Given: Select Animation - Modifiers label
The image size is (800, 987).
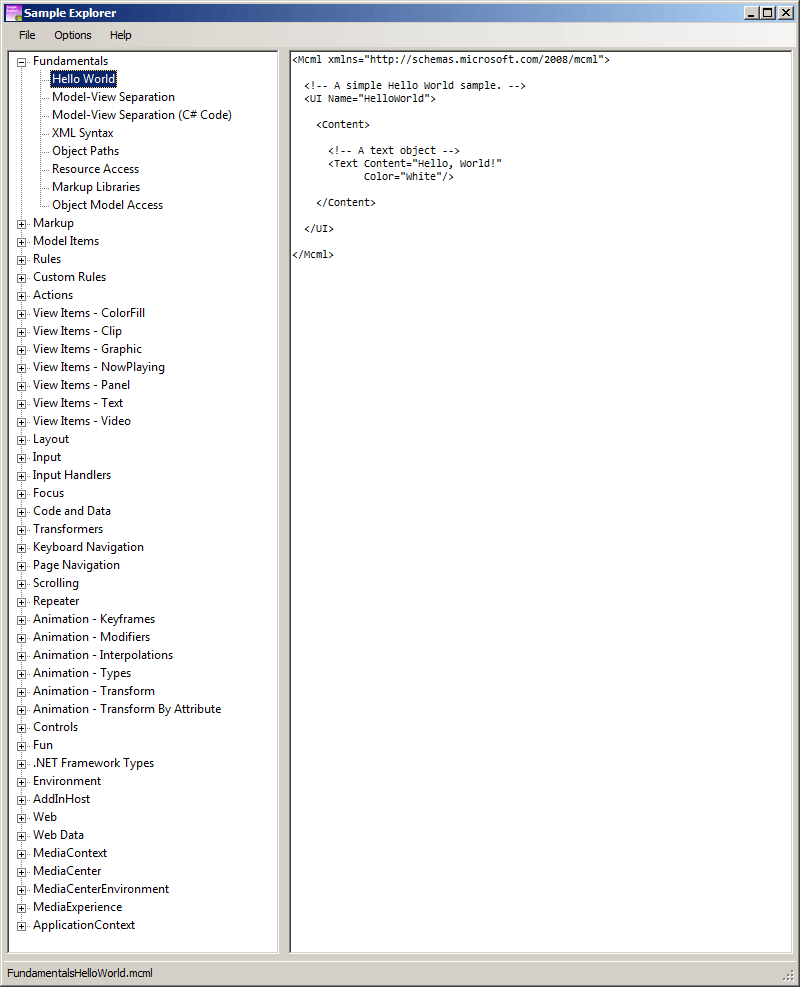Looking at the screenshot, I should [91, 637].
